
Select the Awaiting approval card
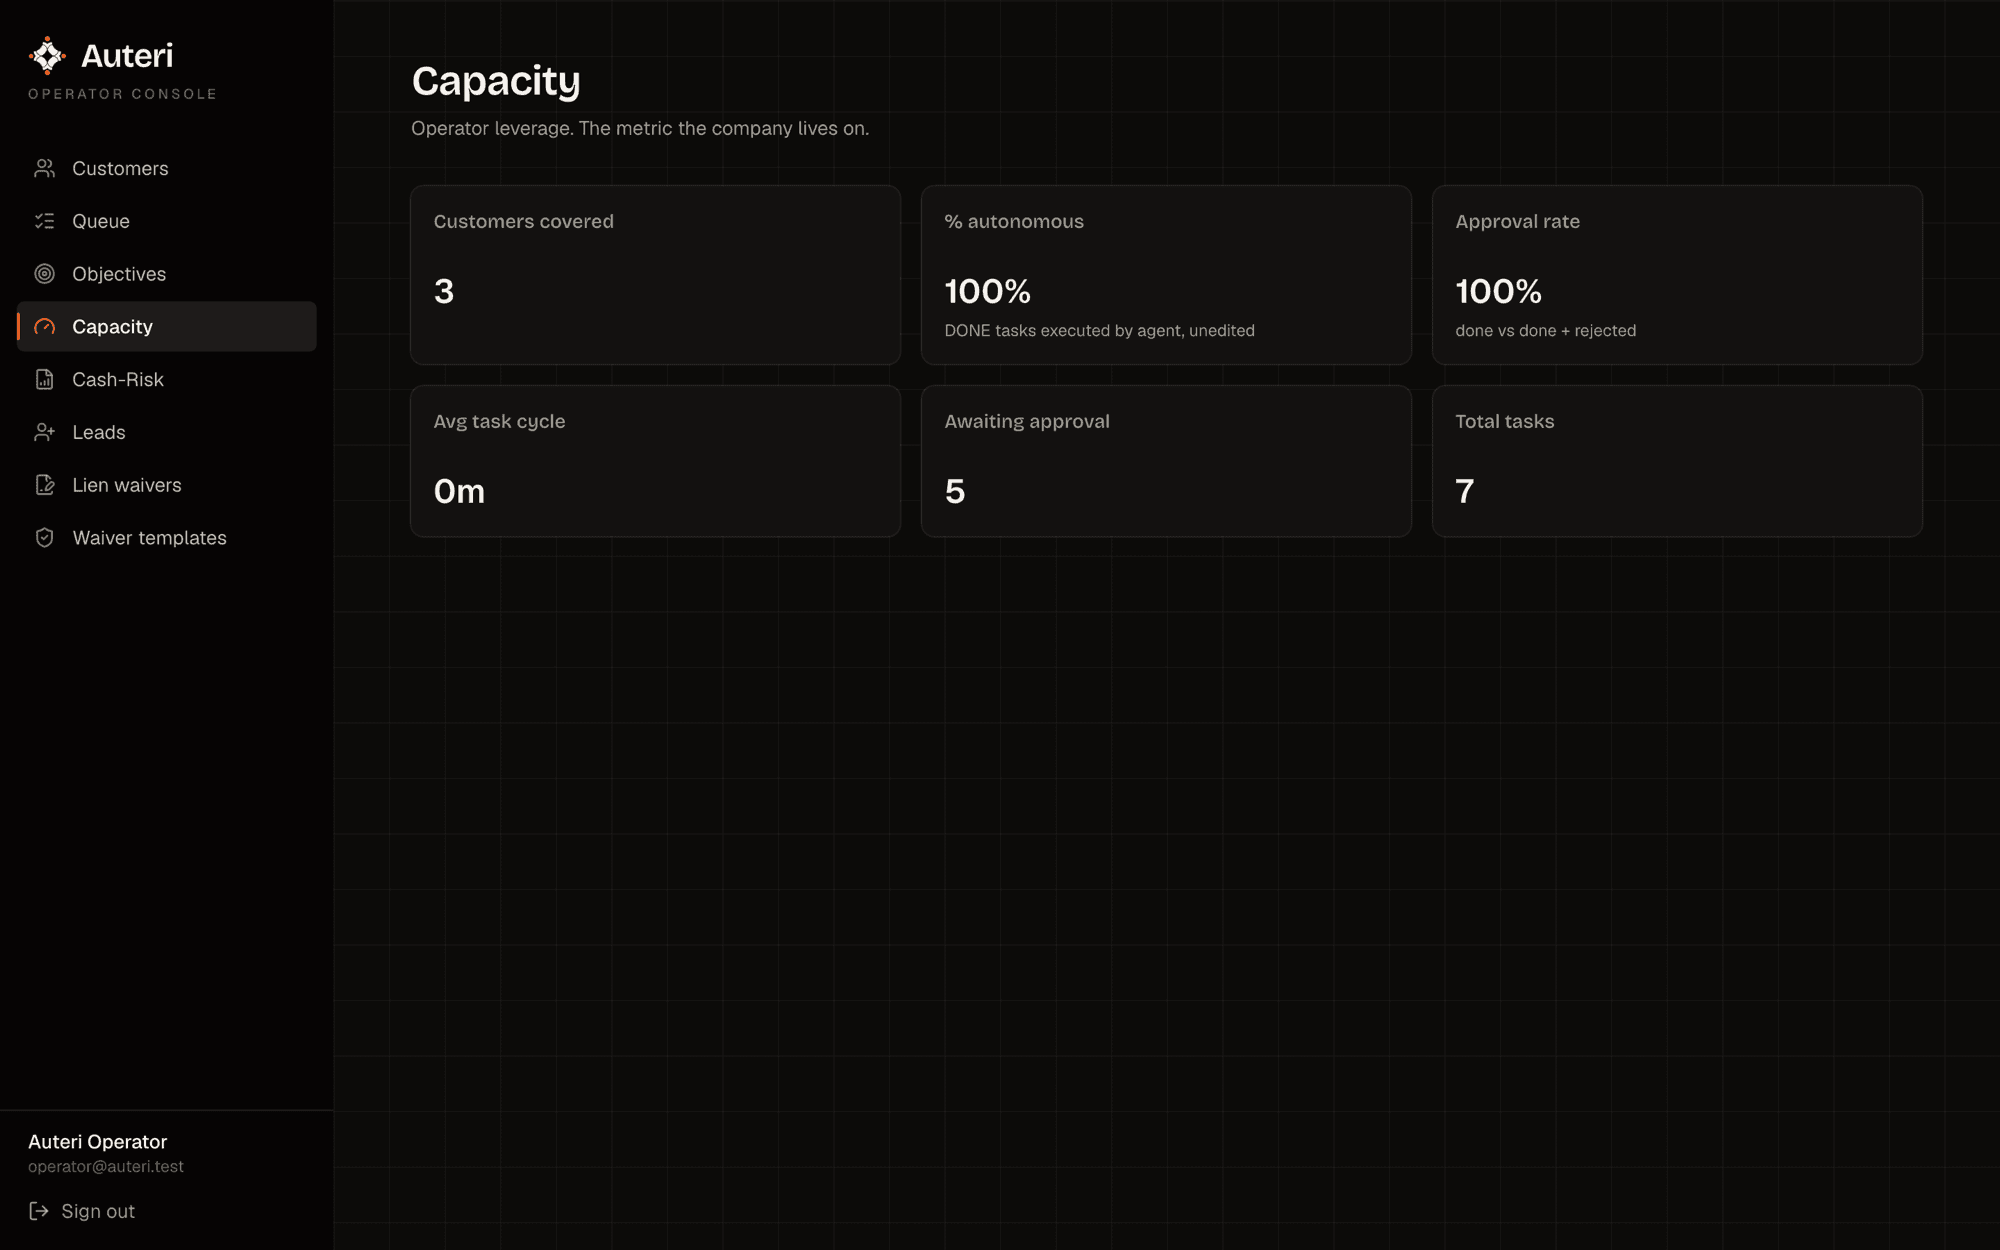coord(1166,461)
